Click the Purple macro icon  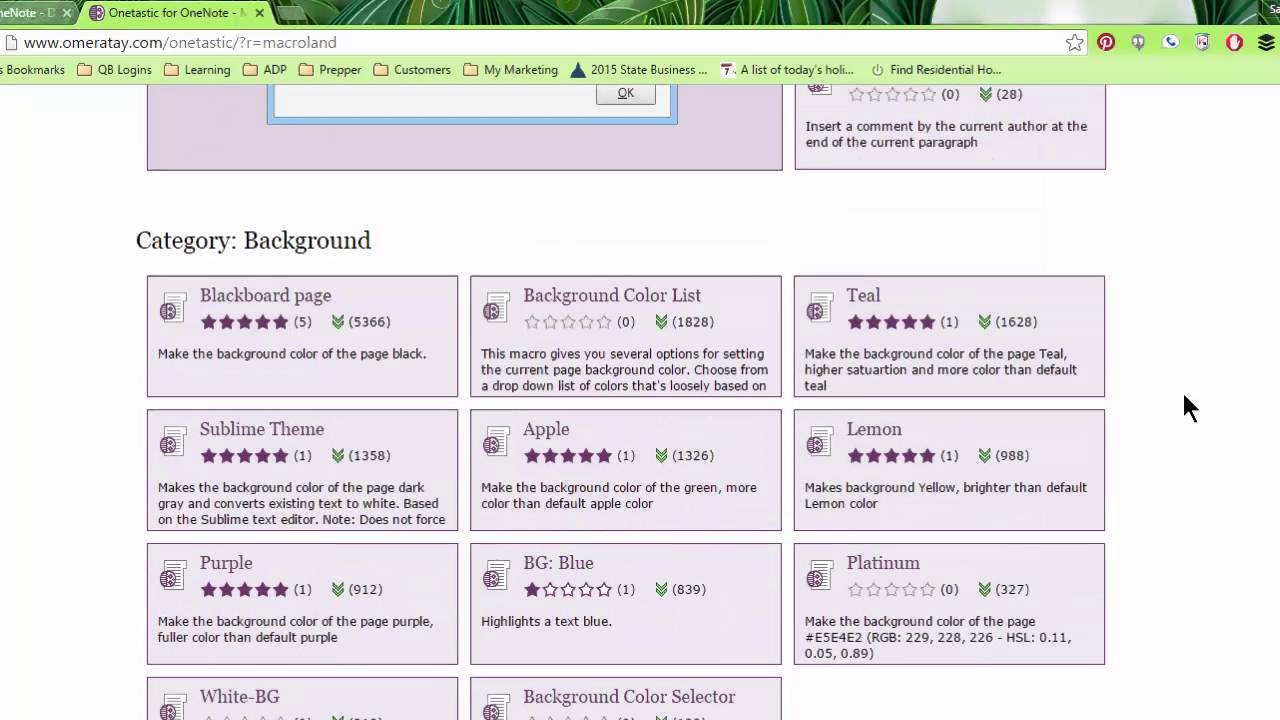[x=173, y=576]
